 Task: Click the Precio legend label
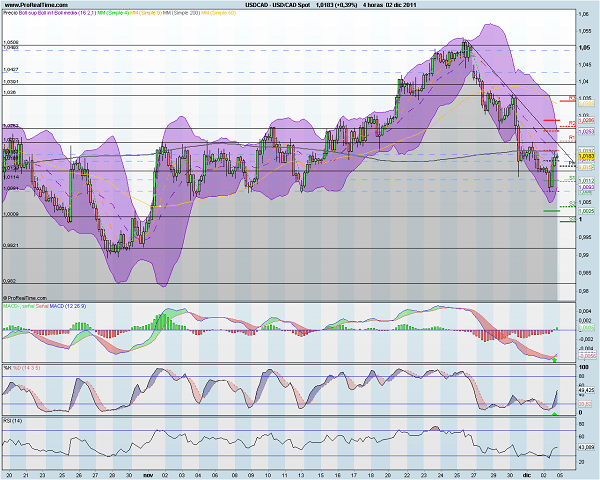pyautogui.click(x=10, y=13)
